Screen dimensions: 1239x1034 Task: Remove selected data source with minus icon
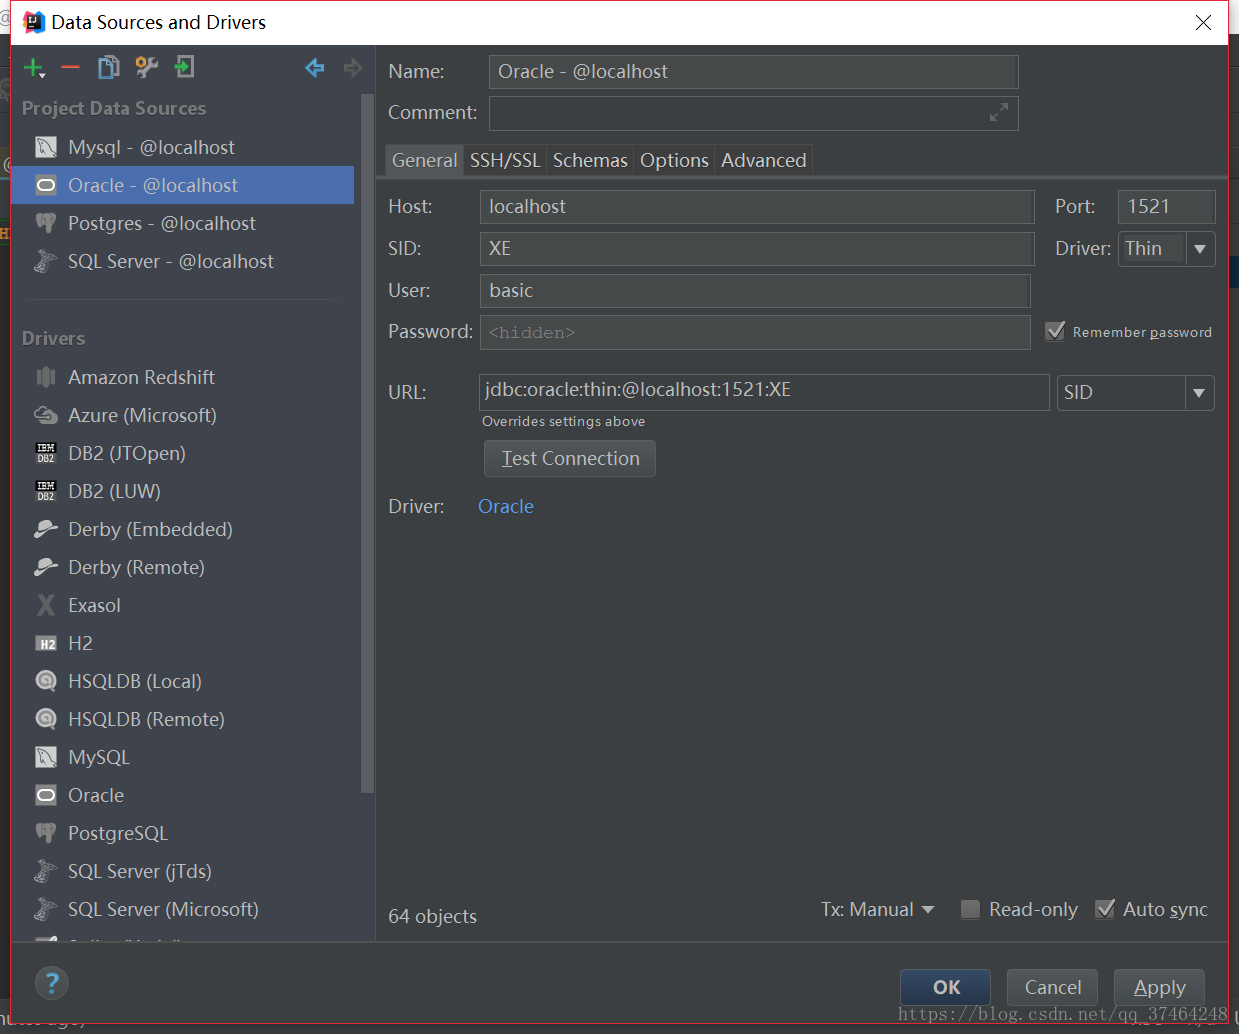(70, 68)
